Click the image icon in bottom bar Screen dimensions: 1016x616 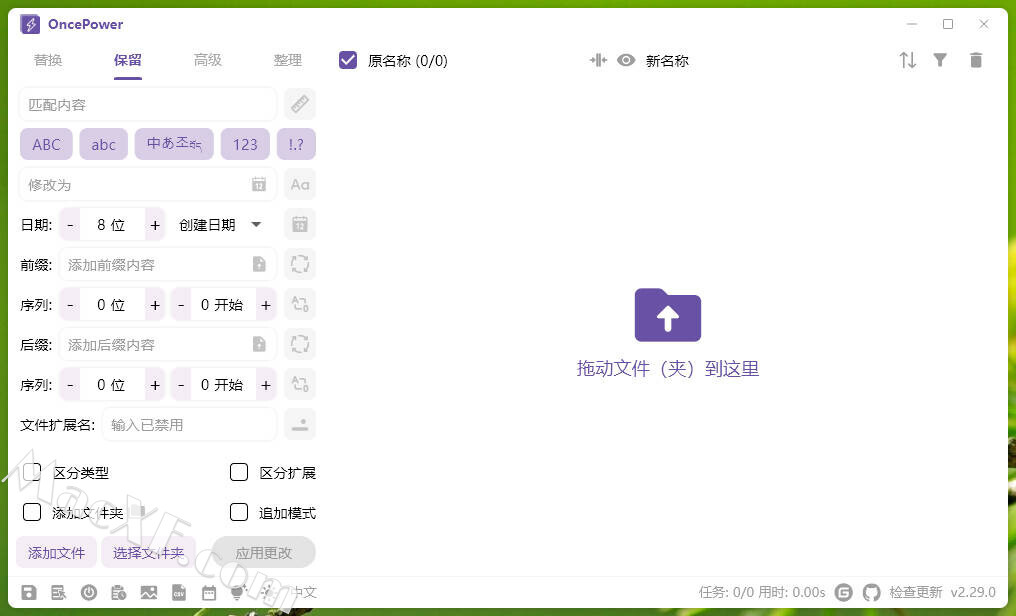pyautogui.click(x=149, y=592)
